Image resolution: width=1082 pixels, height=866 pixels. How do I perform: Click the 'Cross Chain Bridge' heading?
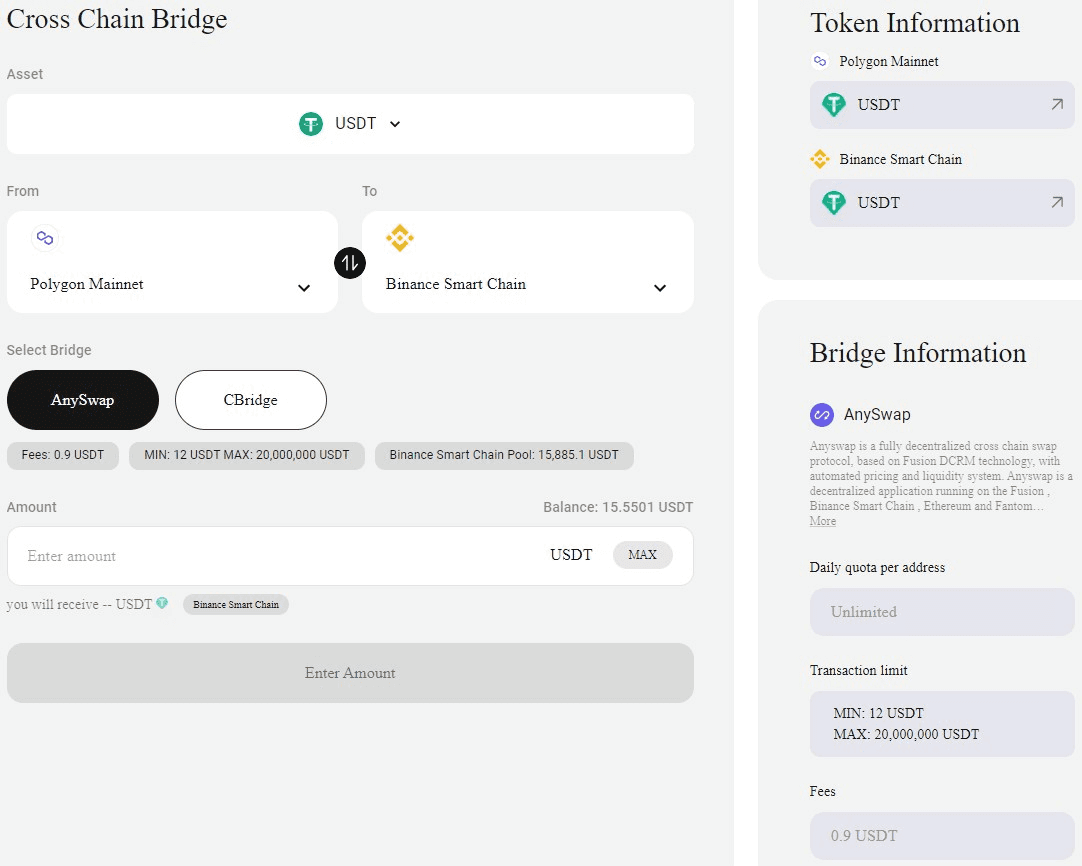(117, 19)
